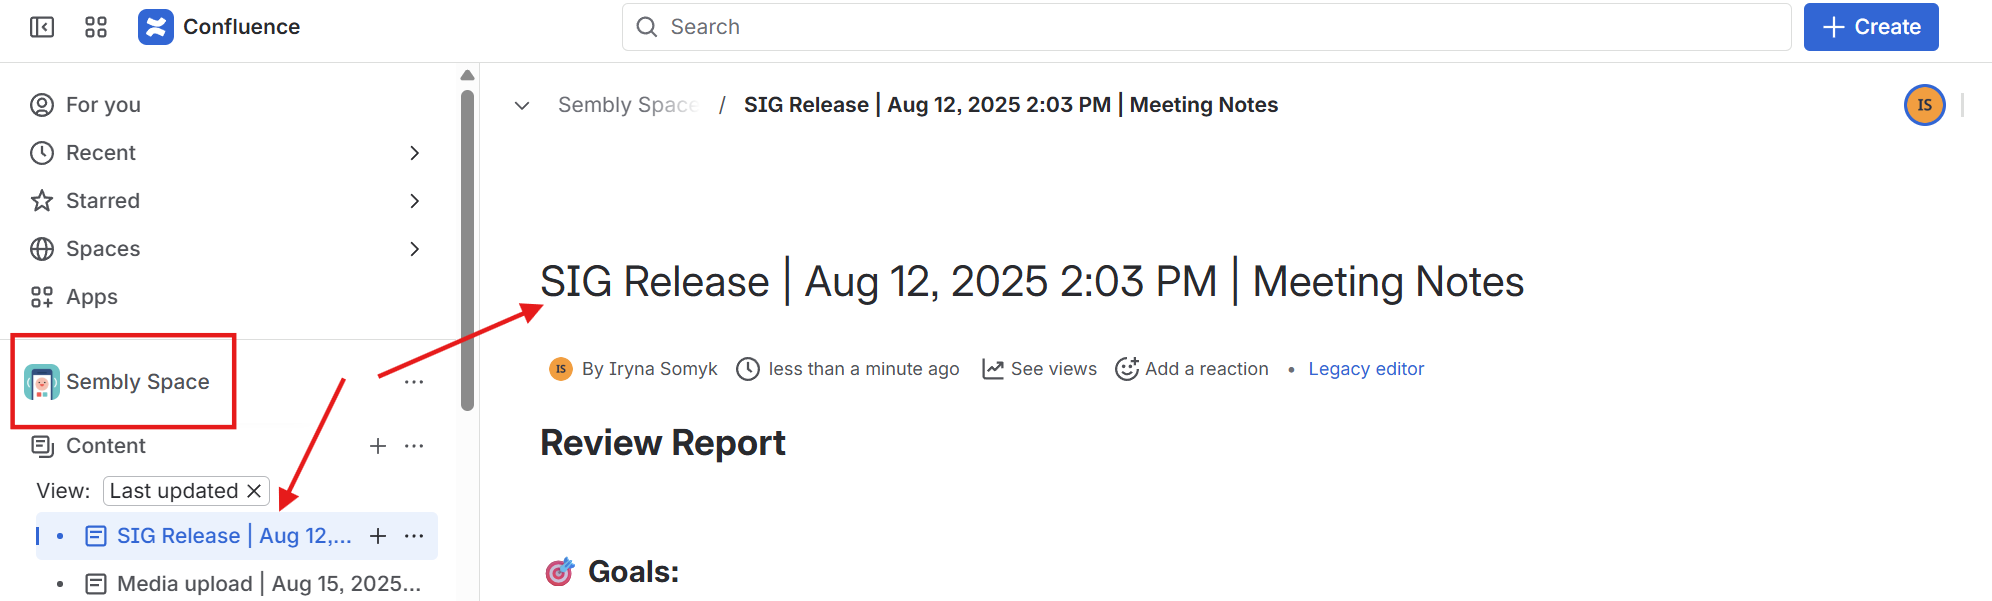Screen dimensions: 1992x601
Task: Open the For you section
Action: (x=103, y=105)
